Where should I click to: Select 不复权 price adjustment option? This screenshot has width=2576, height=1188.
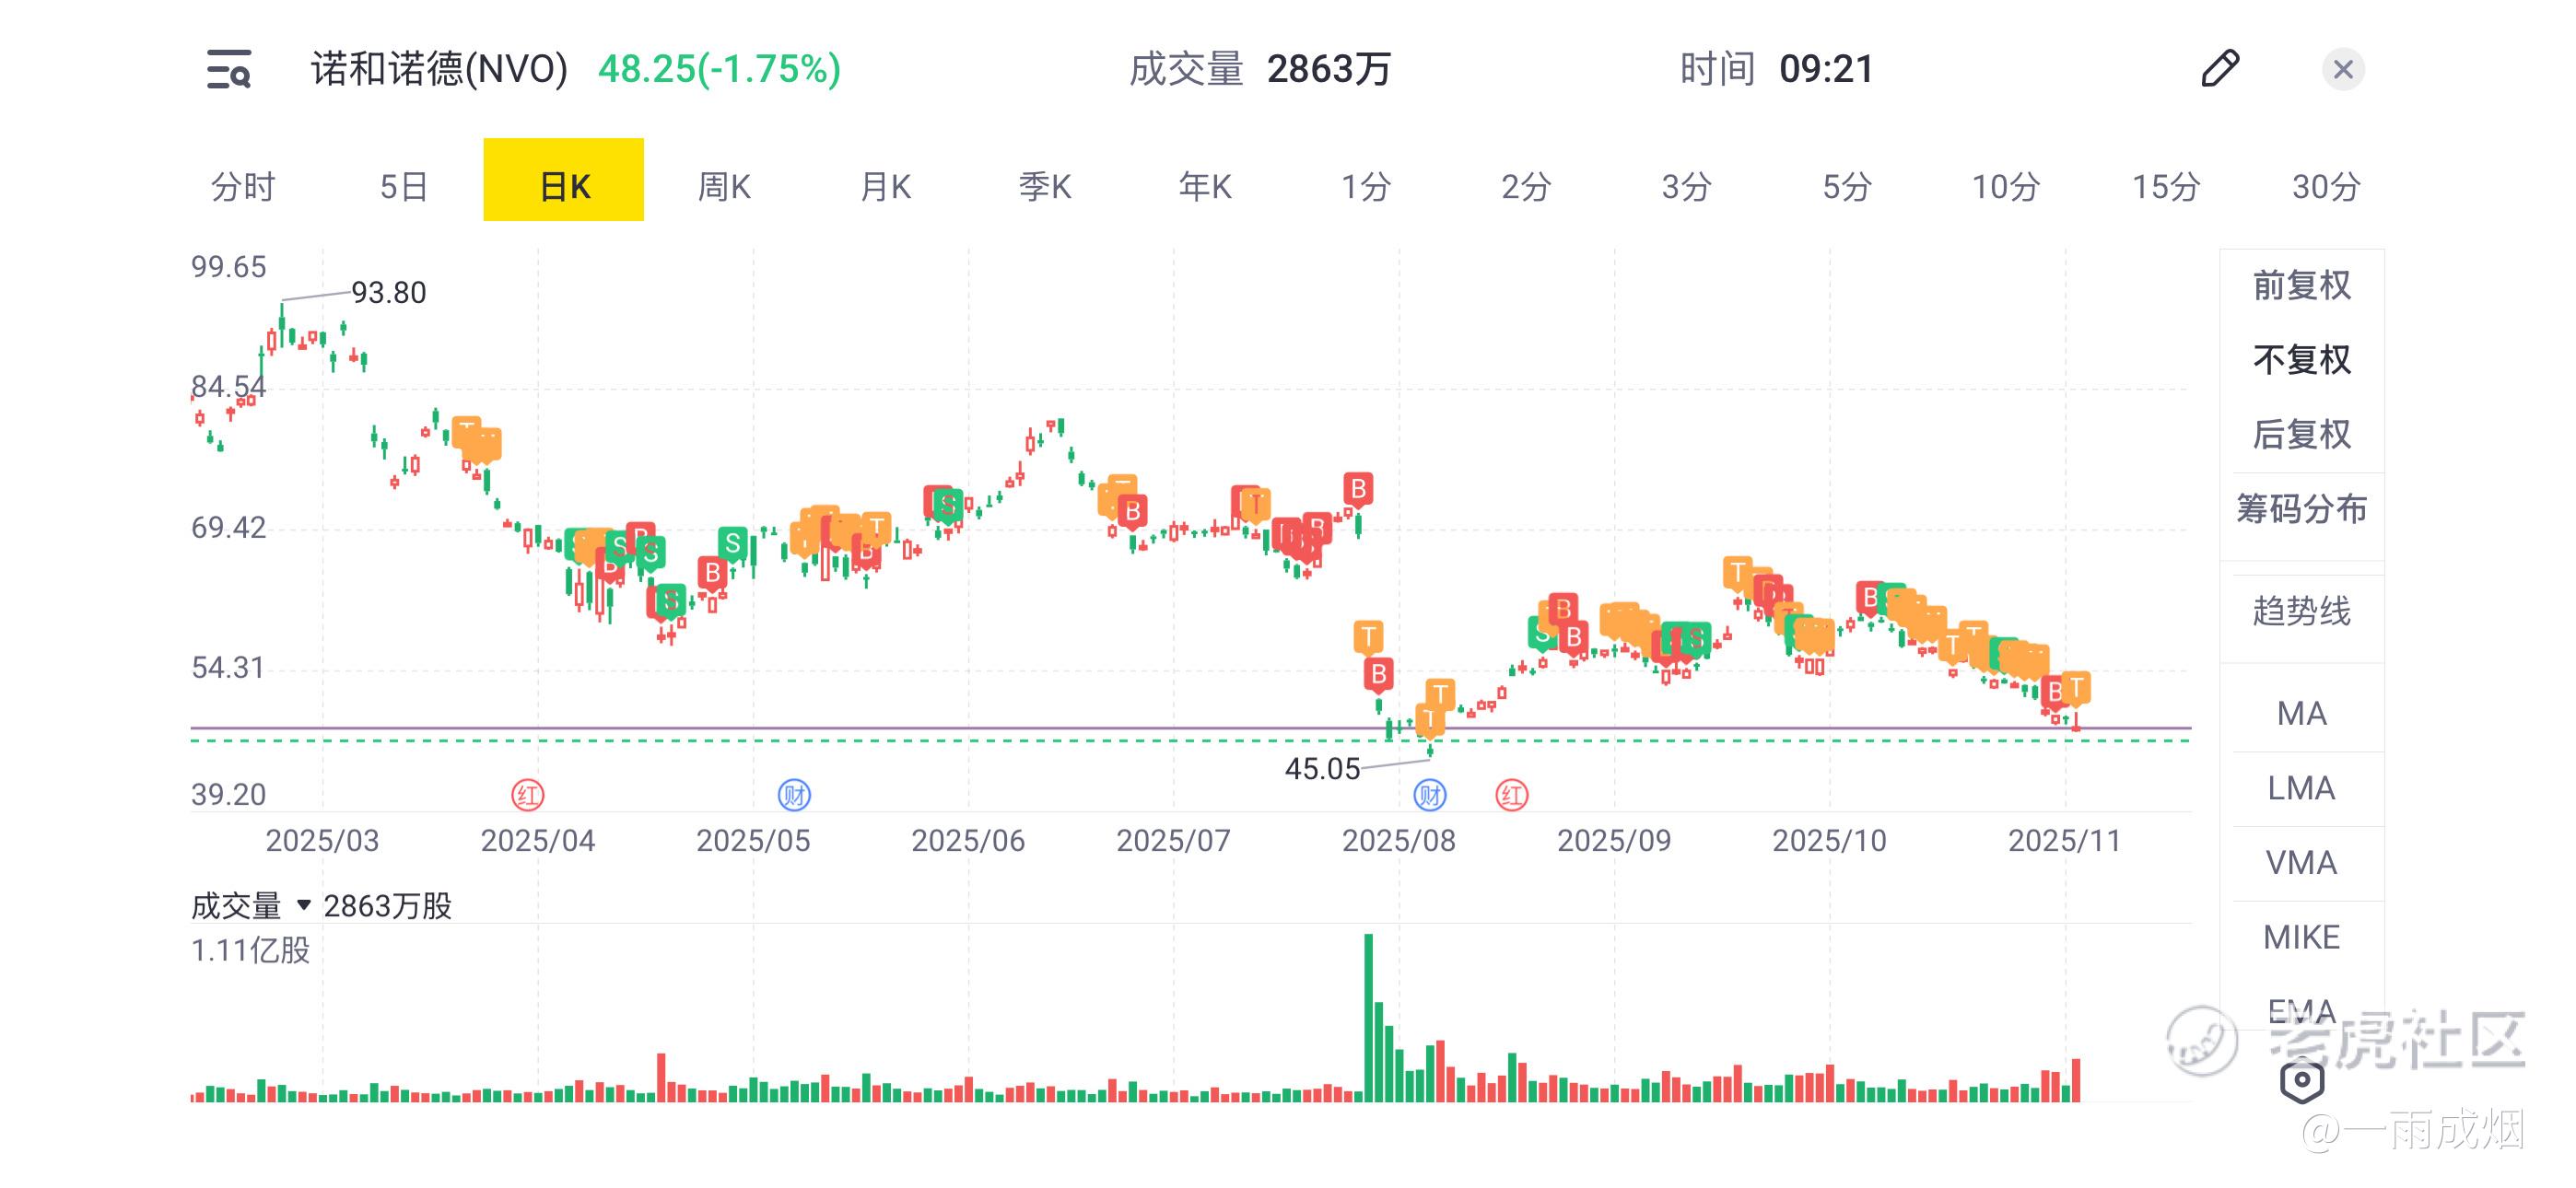[2301, 360]
